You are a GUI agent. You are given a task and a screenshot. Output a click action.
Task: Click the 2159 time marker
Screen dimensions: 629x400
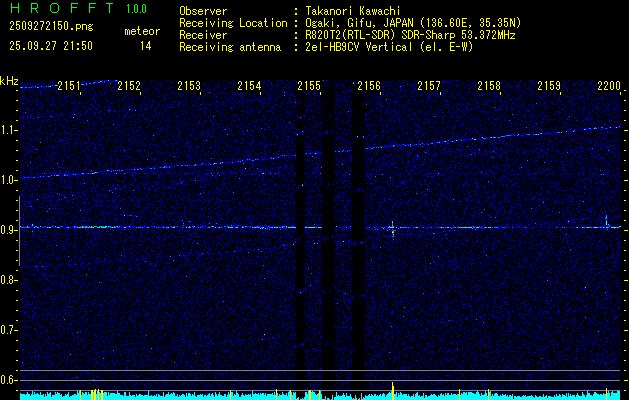549,86
